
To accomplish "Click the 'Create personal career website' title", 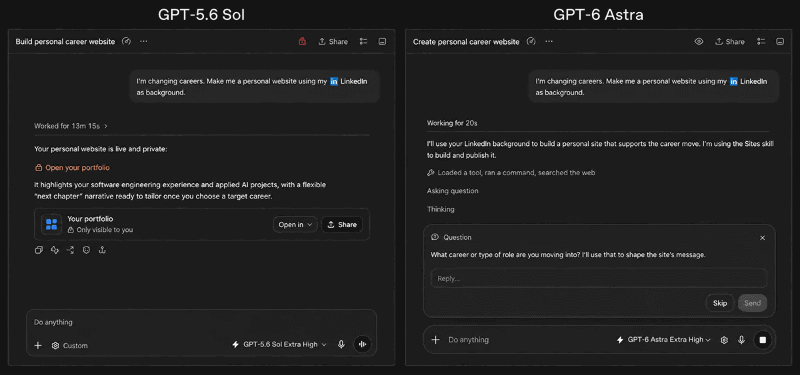I will click(466, 42).
